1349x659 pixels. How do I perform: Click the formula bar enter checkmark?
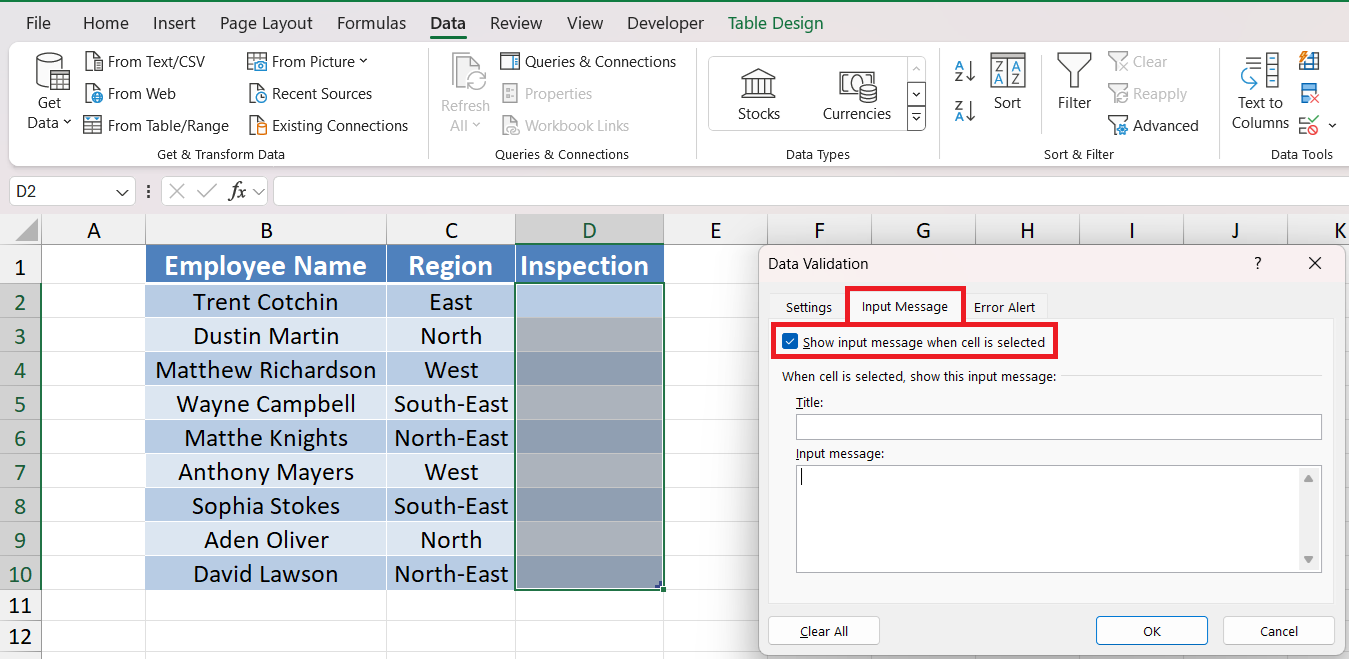(x=207, y=191)
